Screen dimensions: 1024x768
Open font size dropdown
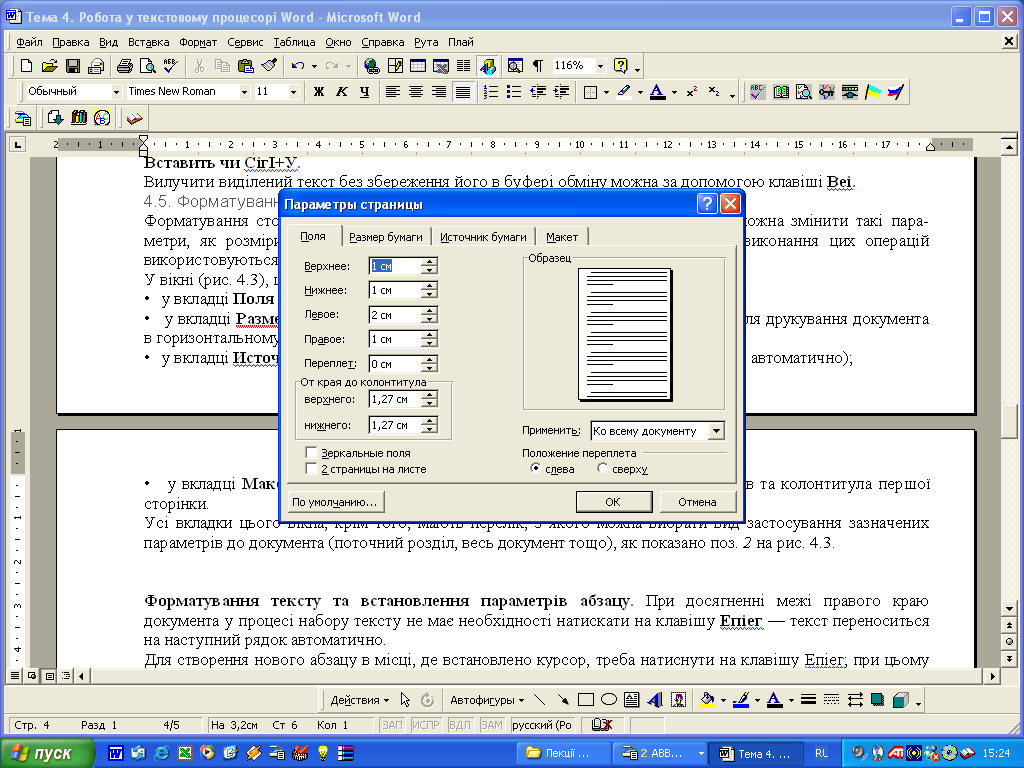click(293, 92)
